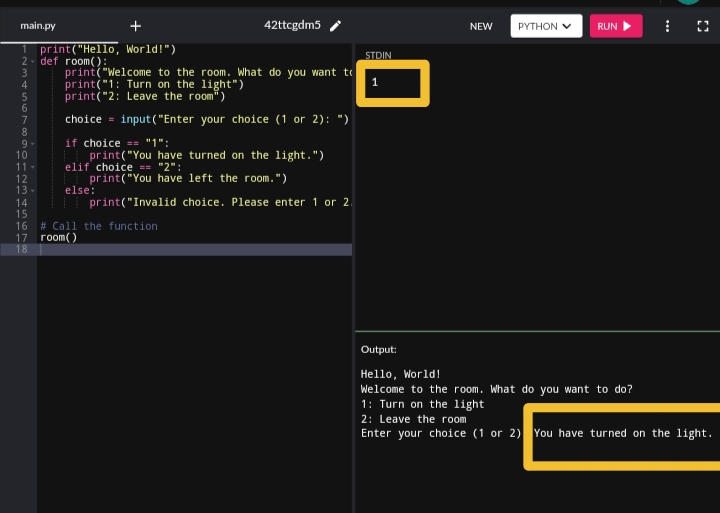
Task: Click the print("1: Turn on the light") line
Action: (154, 85)
